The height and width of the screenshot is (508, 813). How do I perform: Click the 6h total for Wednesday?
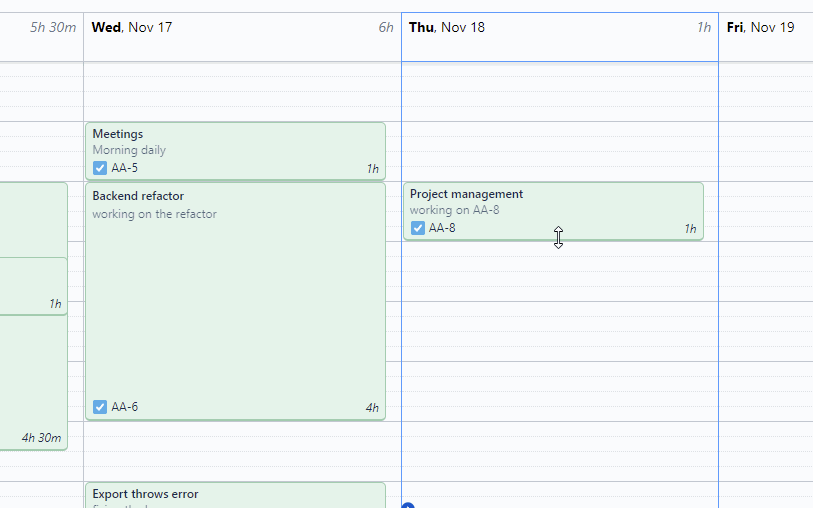pos(385,28)
